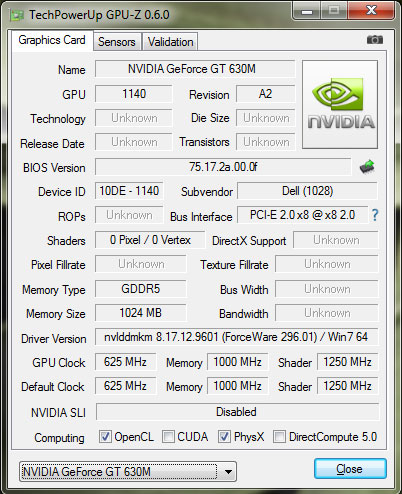
Task: Click the Default Clock row Shader 1250 MHz field
Action: 347,386
